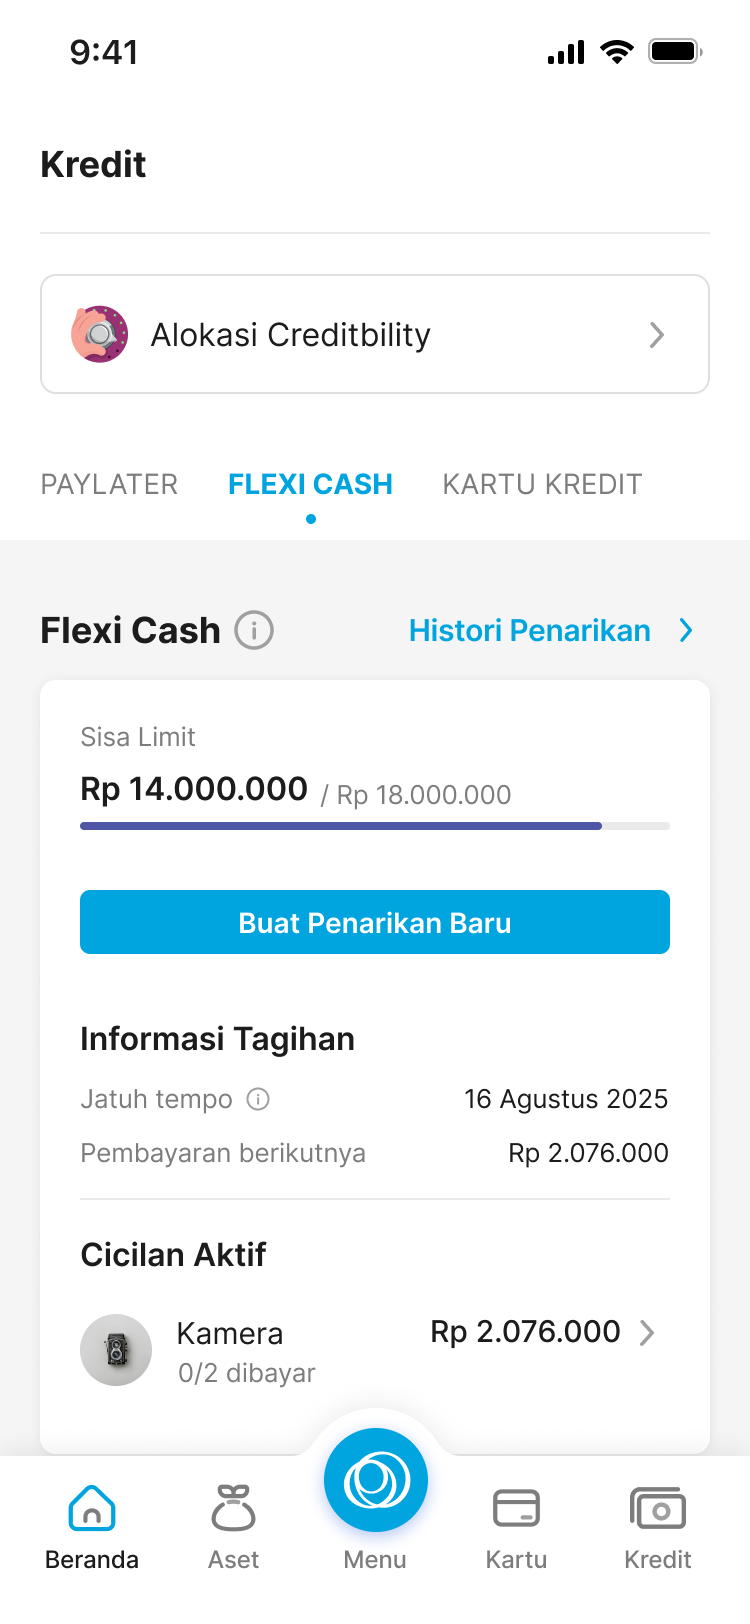750x1624 pixels.
Task: Tap the Kamera installment thumbnail
Action: point(116,1350)
